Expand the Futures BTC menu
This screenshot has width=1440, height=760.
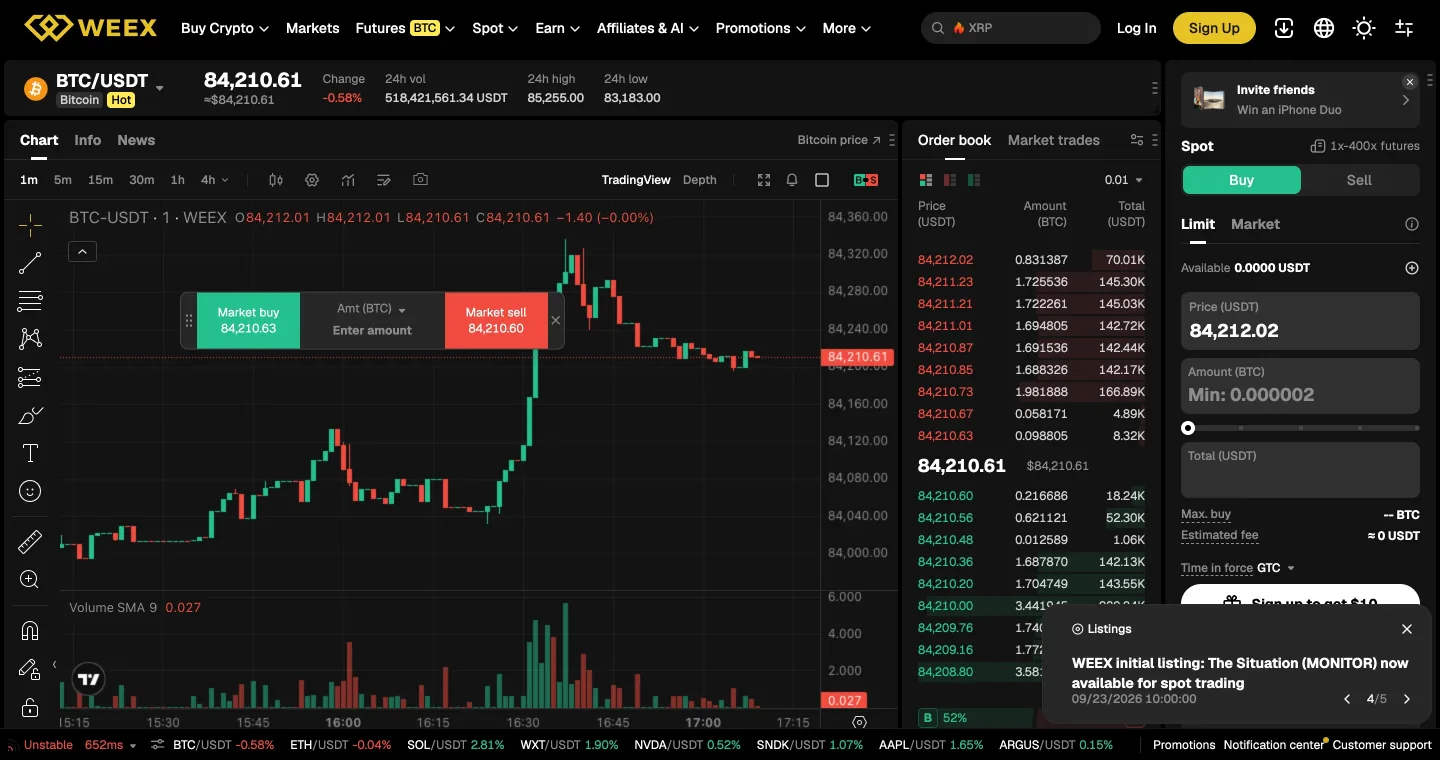point(405,28)
